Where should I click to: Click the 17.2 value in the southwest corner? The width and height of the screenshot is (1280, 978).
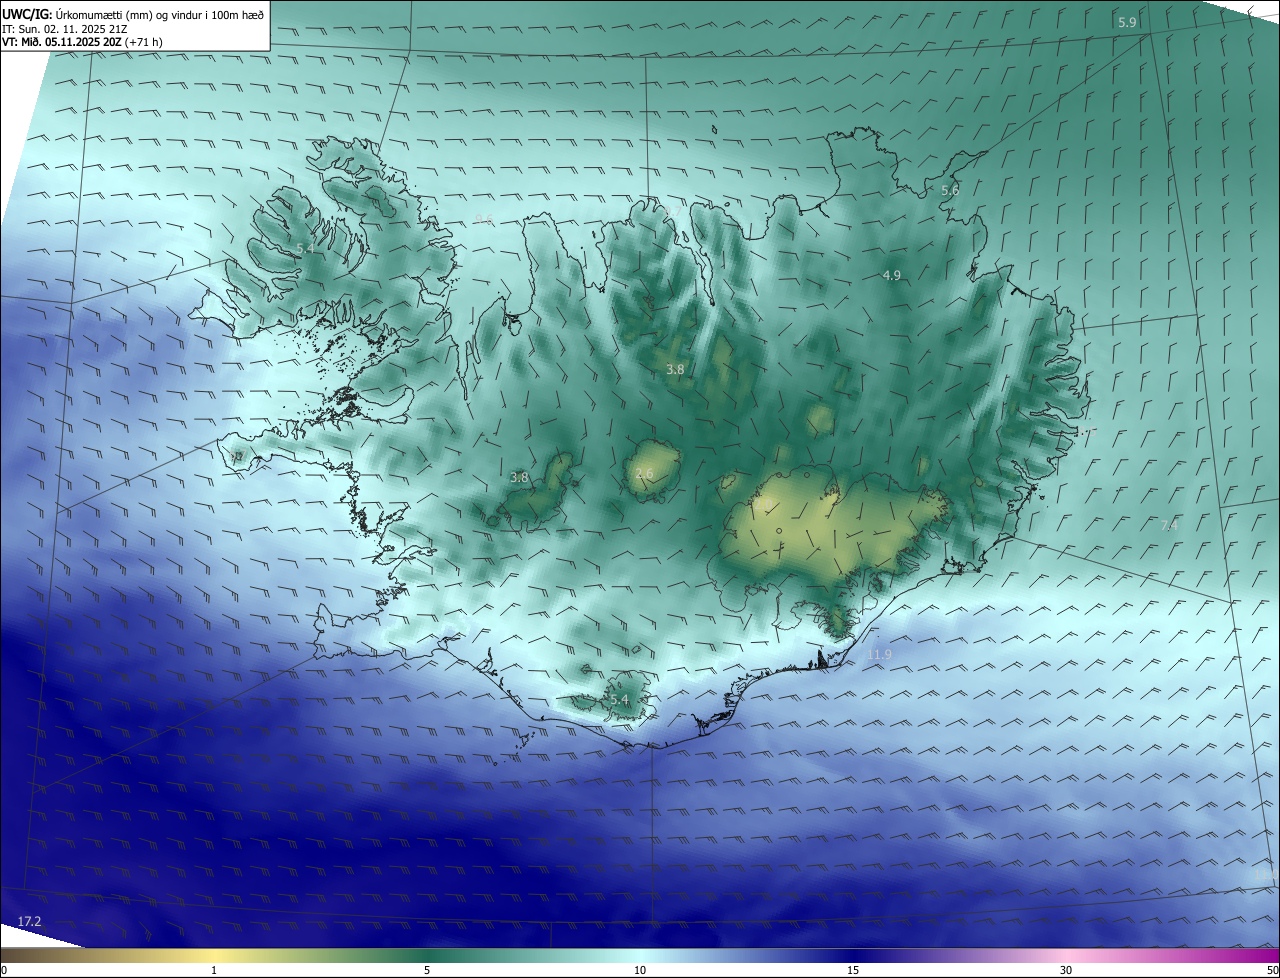pos(30,920)
